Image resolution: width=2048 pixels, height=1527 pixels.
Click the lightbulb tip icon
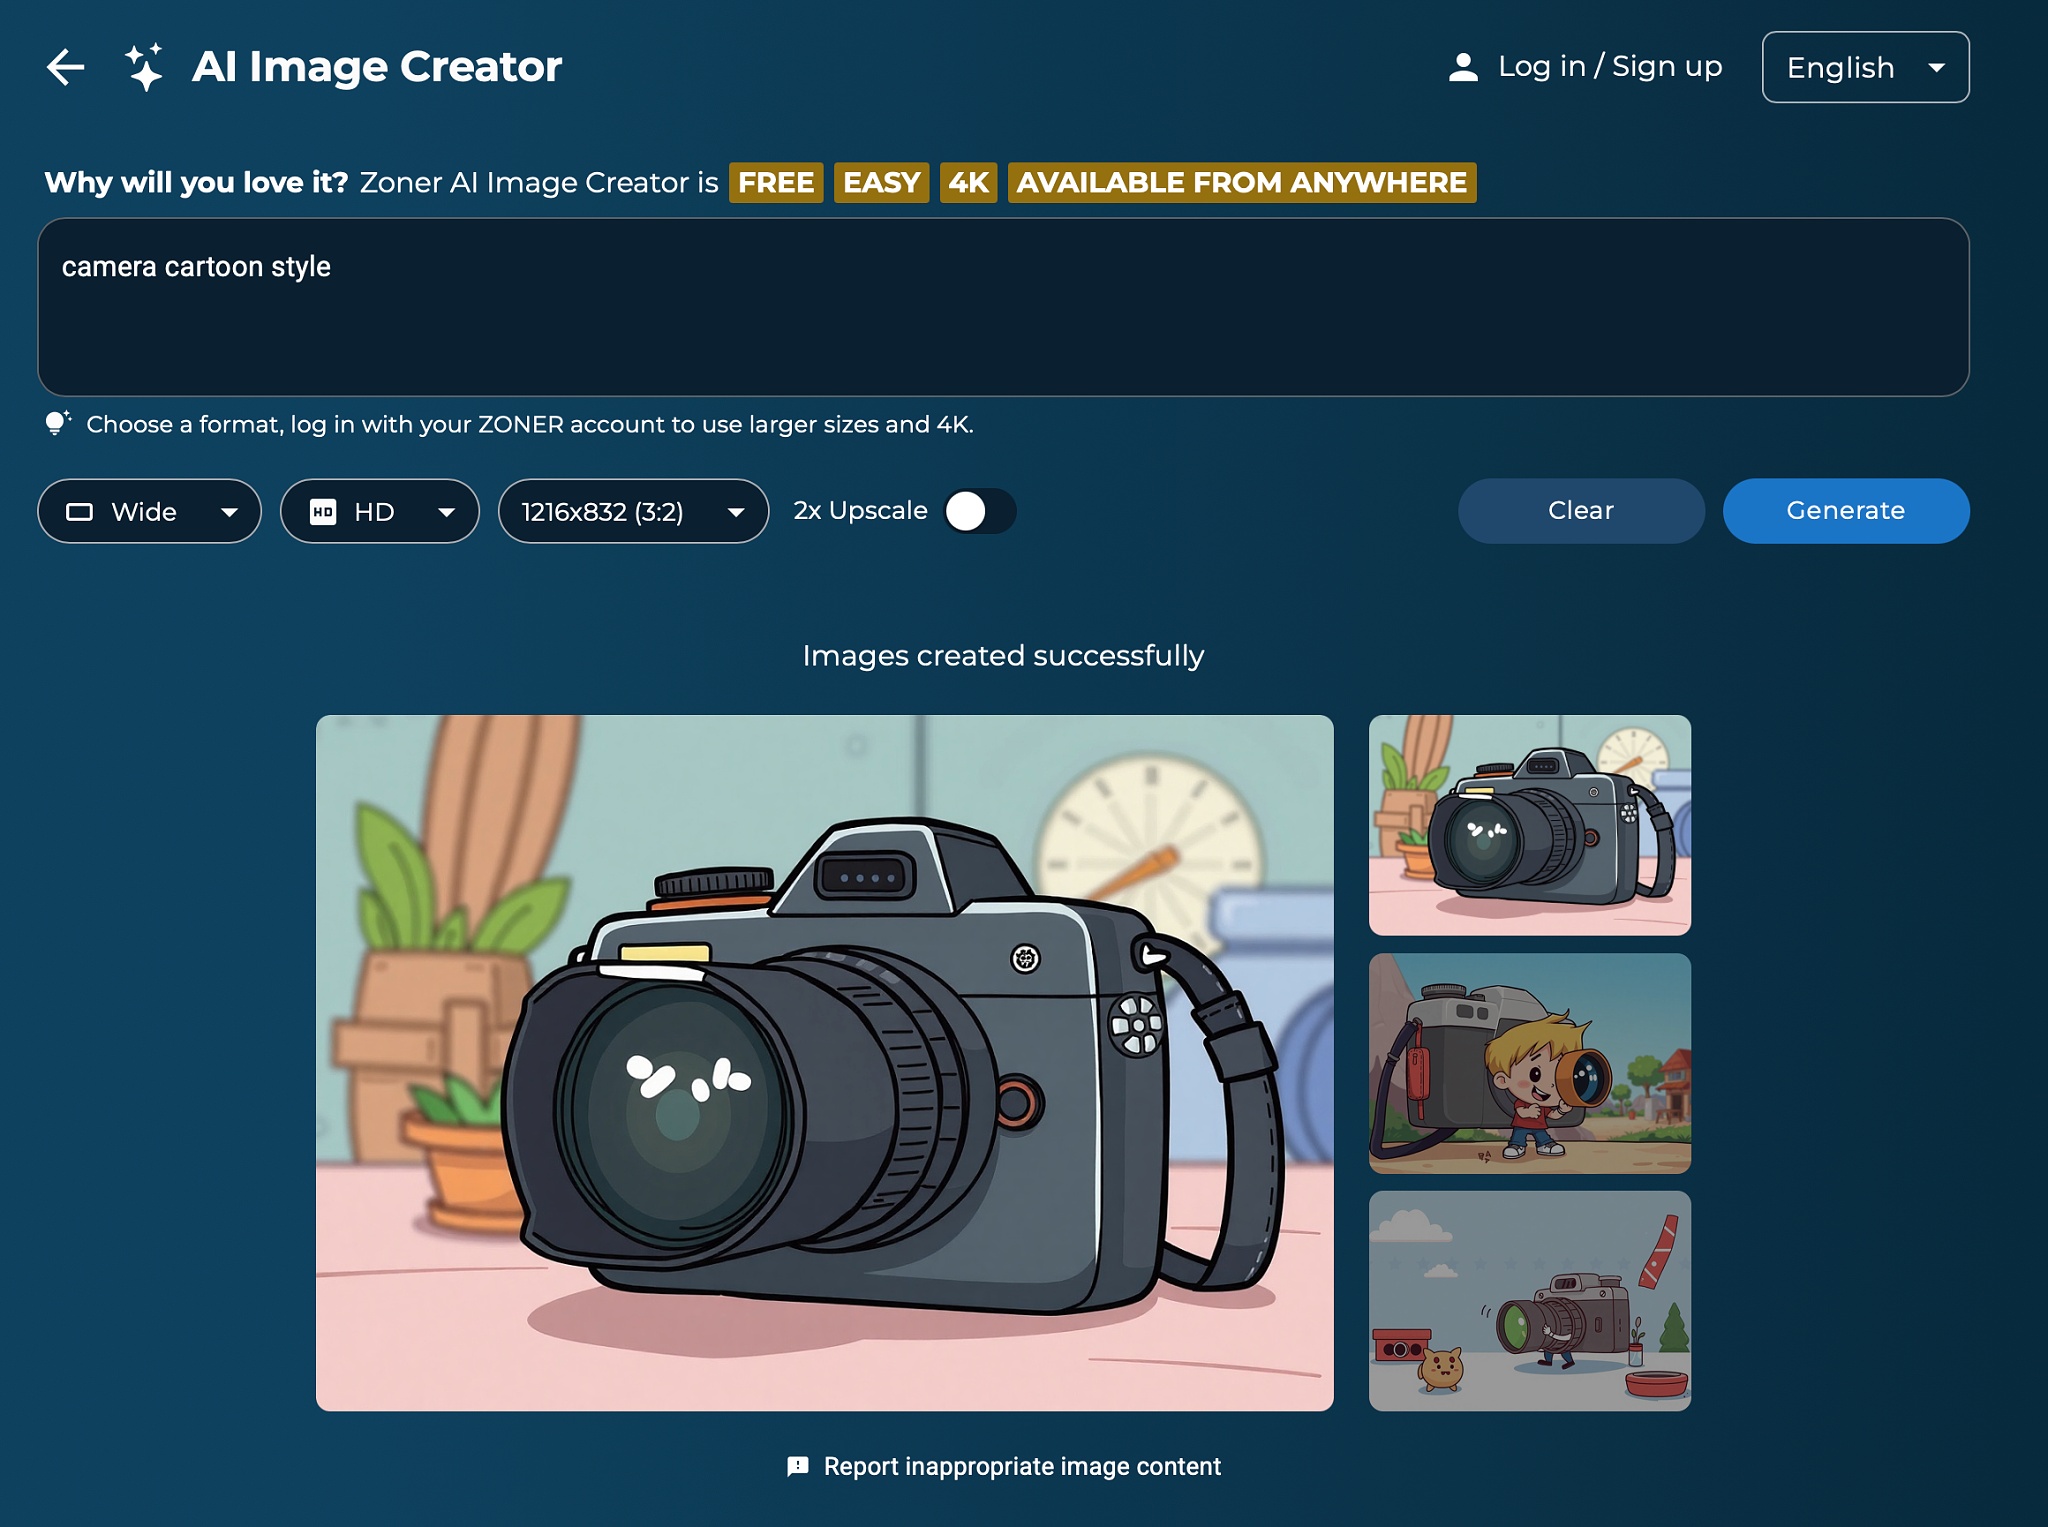coord(57,423)
